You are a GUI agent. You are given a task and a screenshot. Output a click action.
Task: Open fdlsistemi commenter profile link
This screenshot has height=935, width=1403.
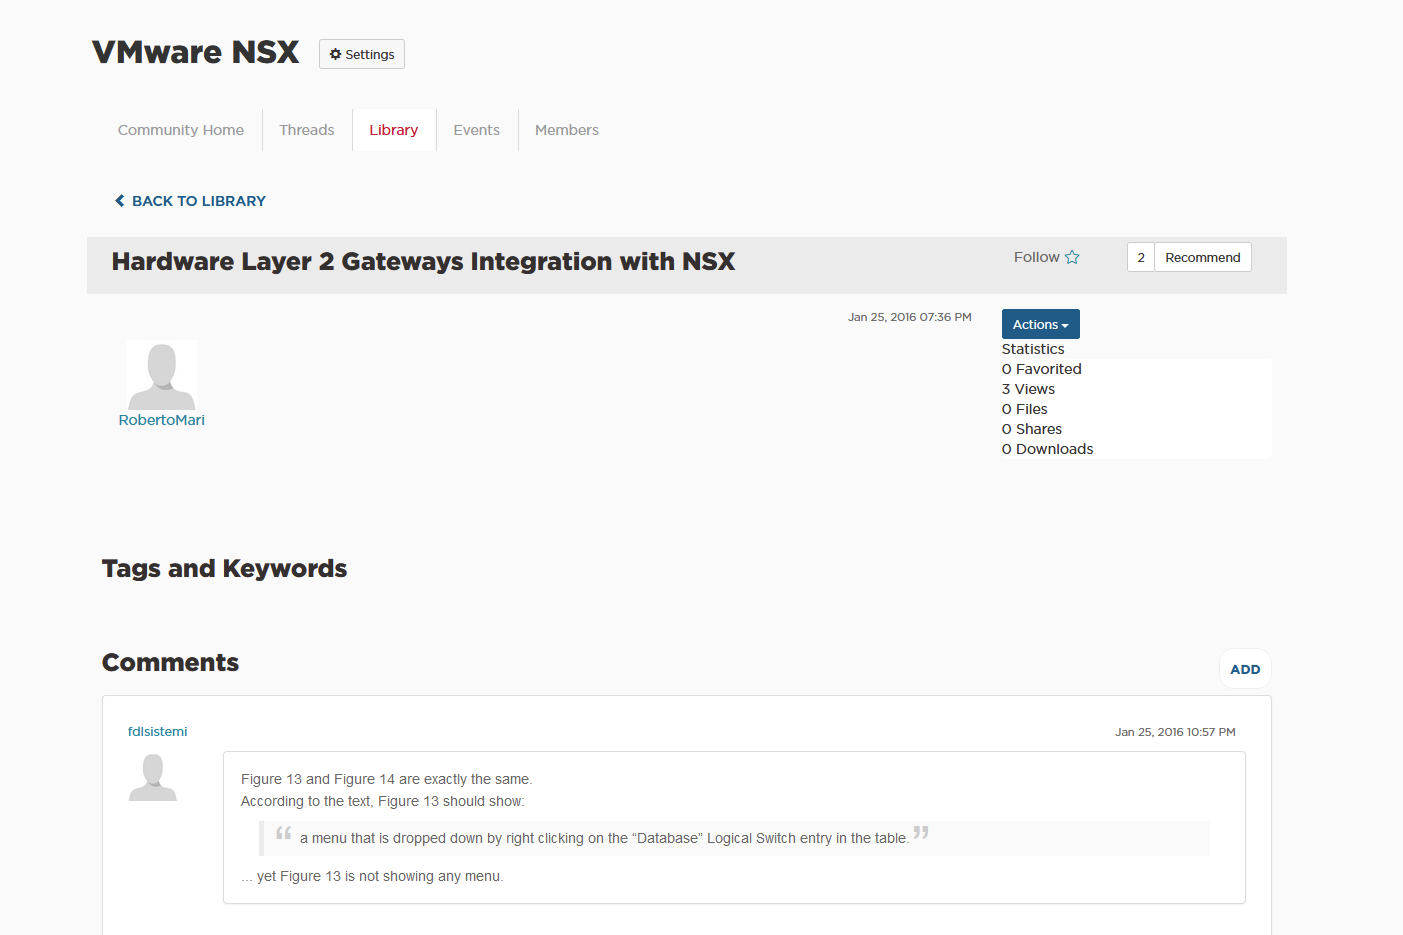158,731
